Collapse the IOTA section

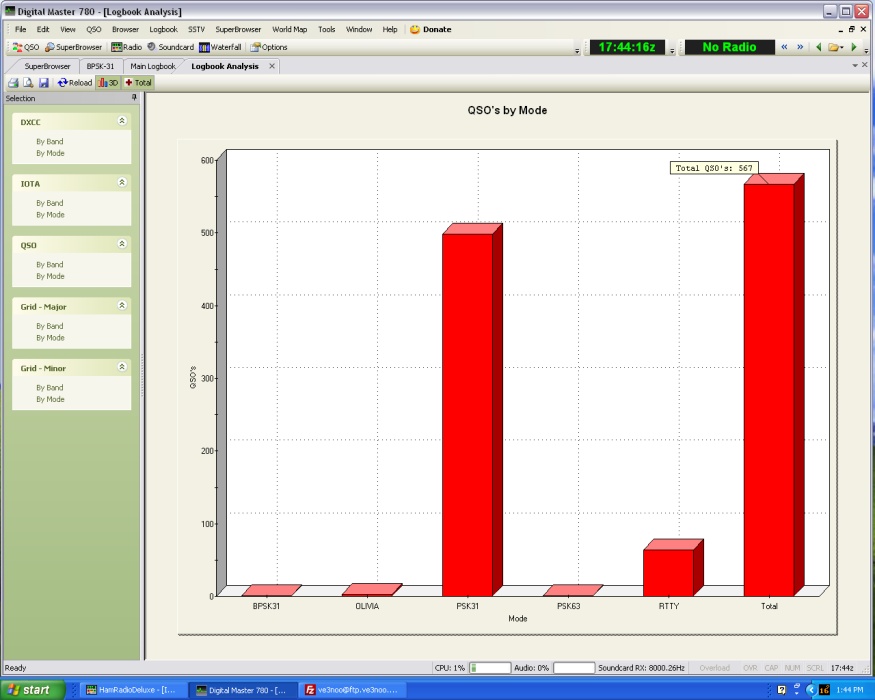122,183
